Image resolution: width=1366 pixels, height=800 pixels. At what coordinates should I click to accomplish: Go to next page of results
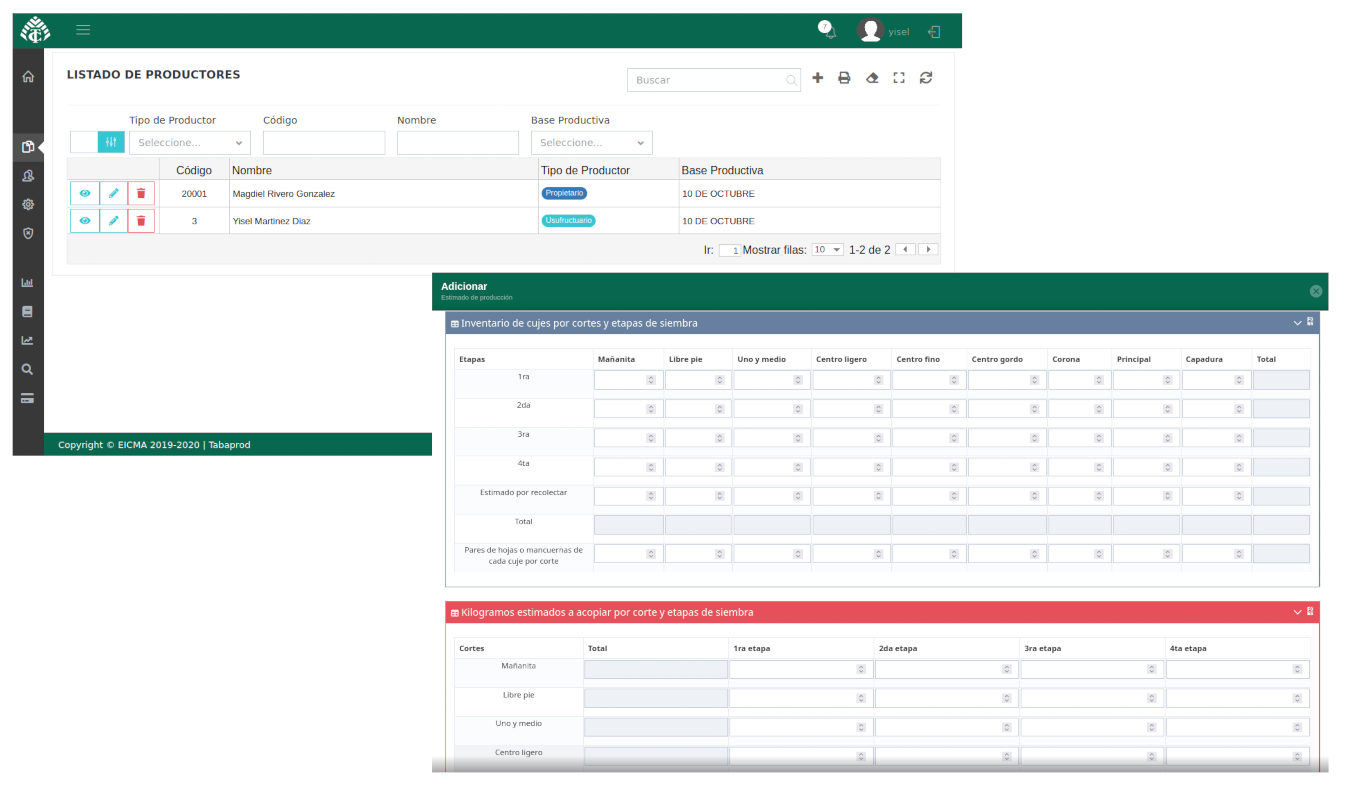[x=928, y=250]
